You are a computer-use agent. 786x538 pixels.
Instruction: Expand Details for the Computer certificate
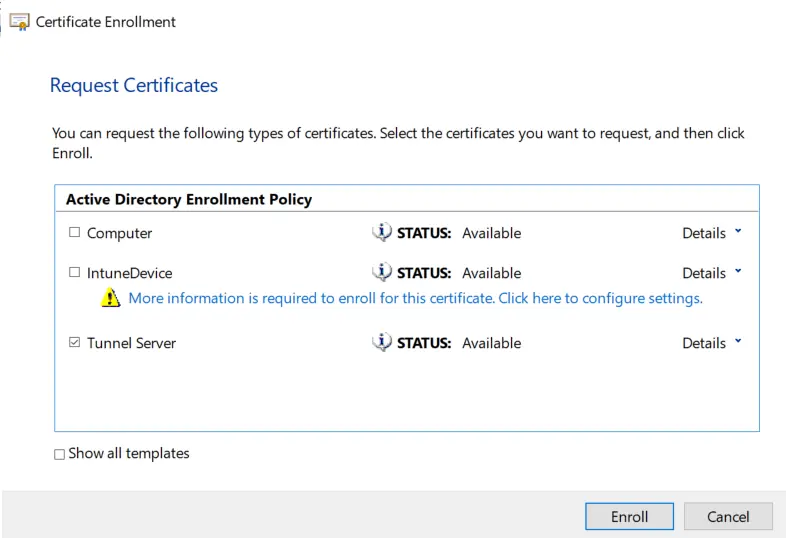712,233
